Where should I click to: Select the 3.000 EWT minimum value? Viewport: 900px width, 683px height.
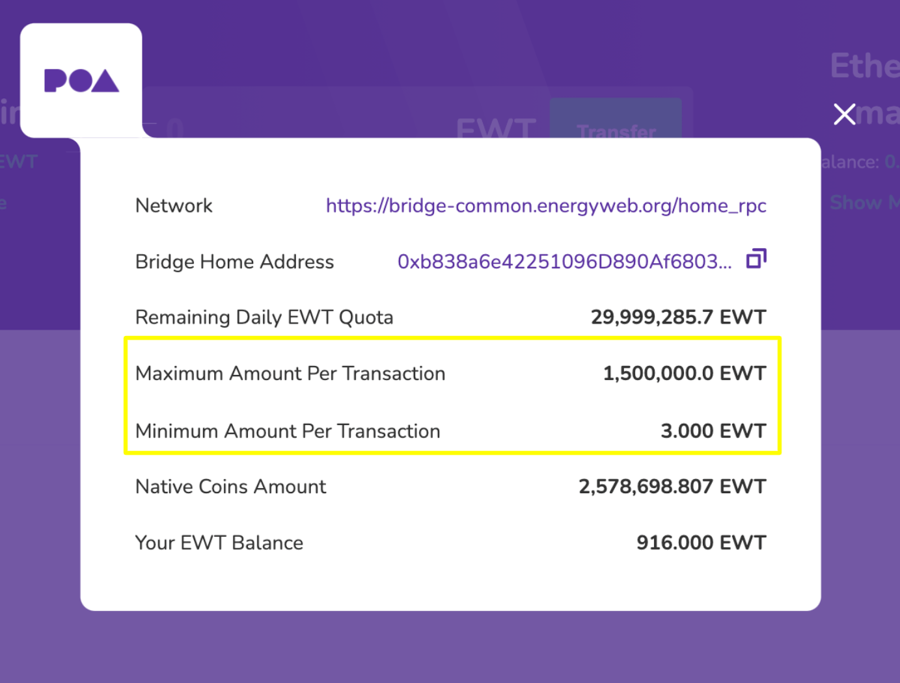coord(711,431)
